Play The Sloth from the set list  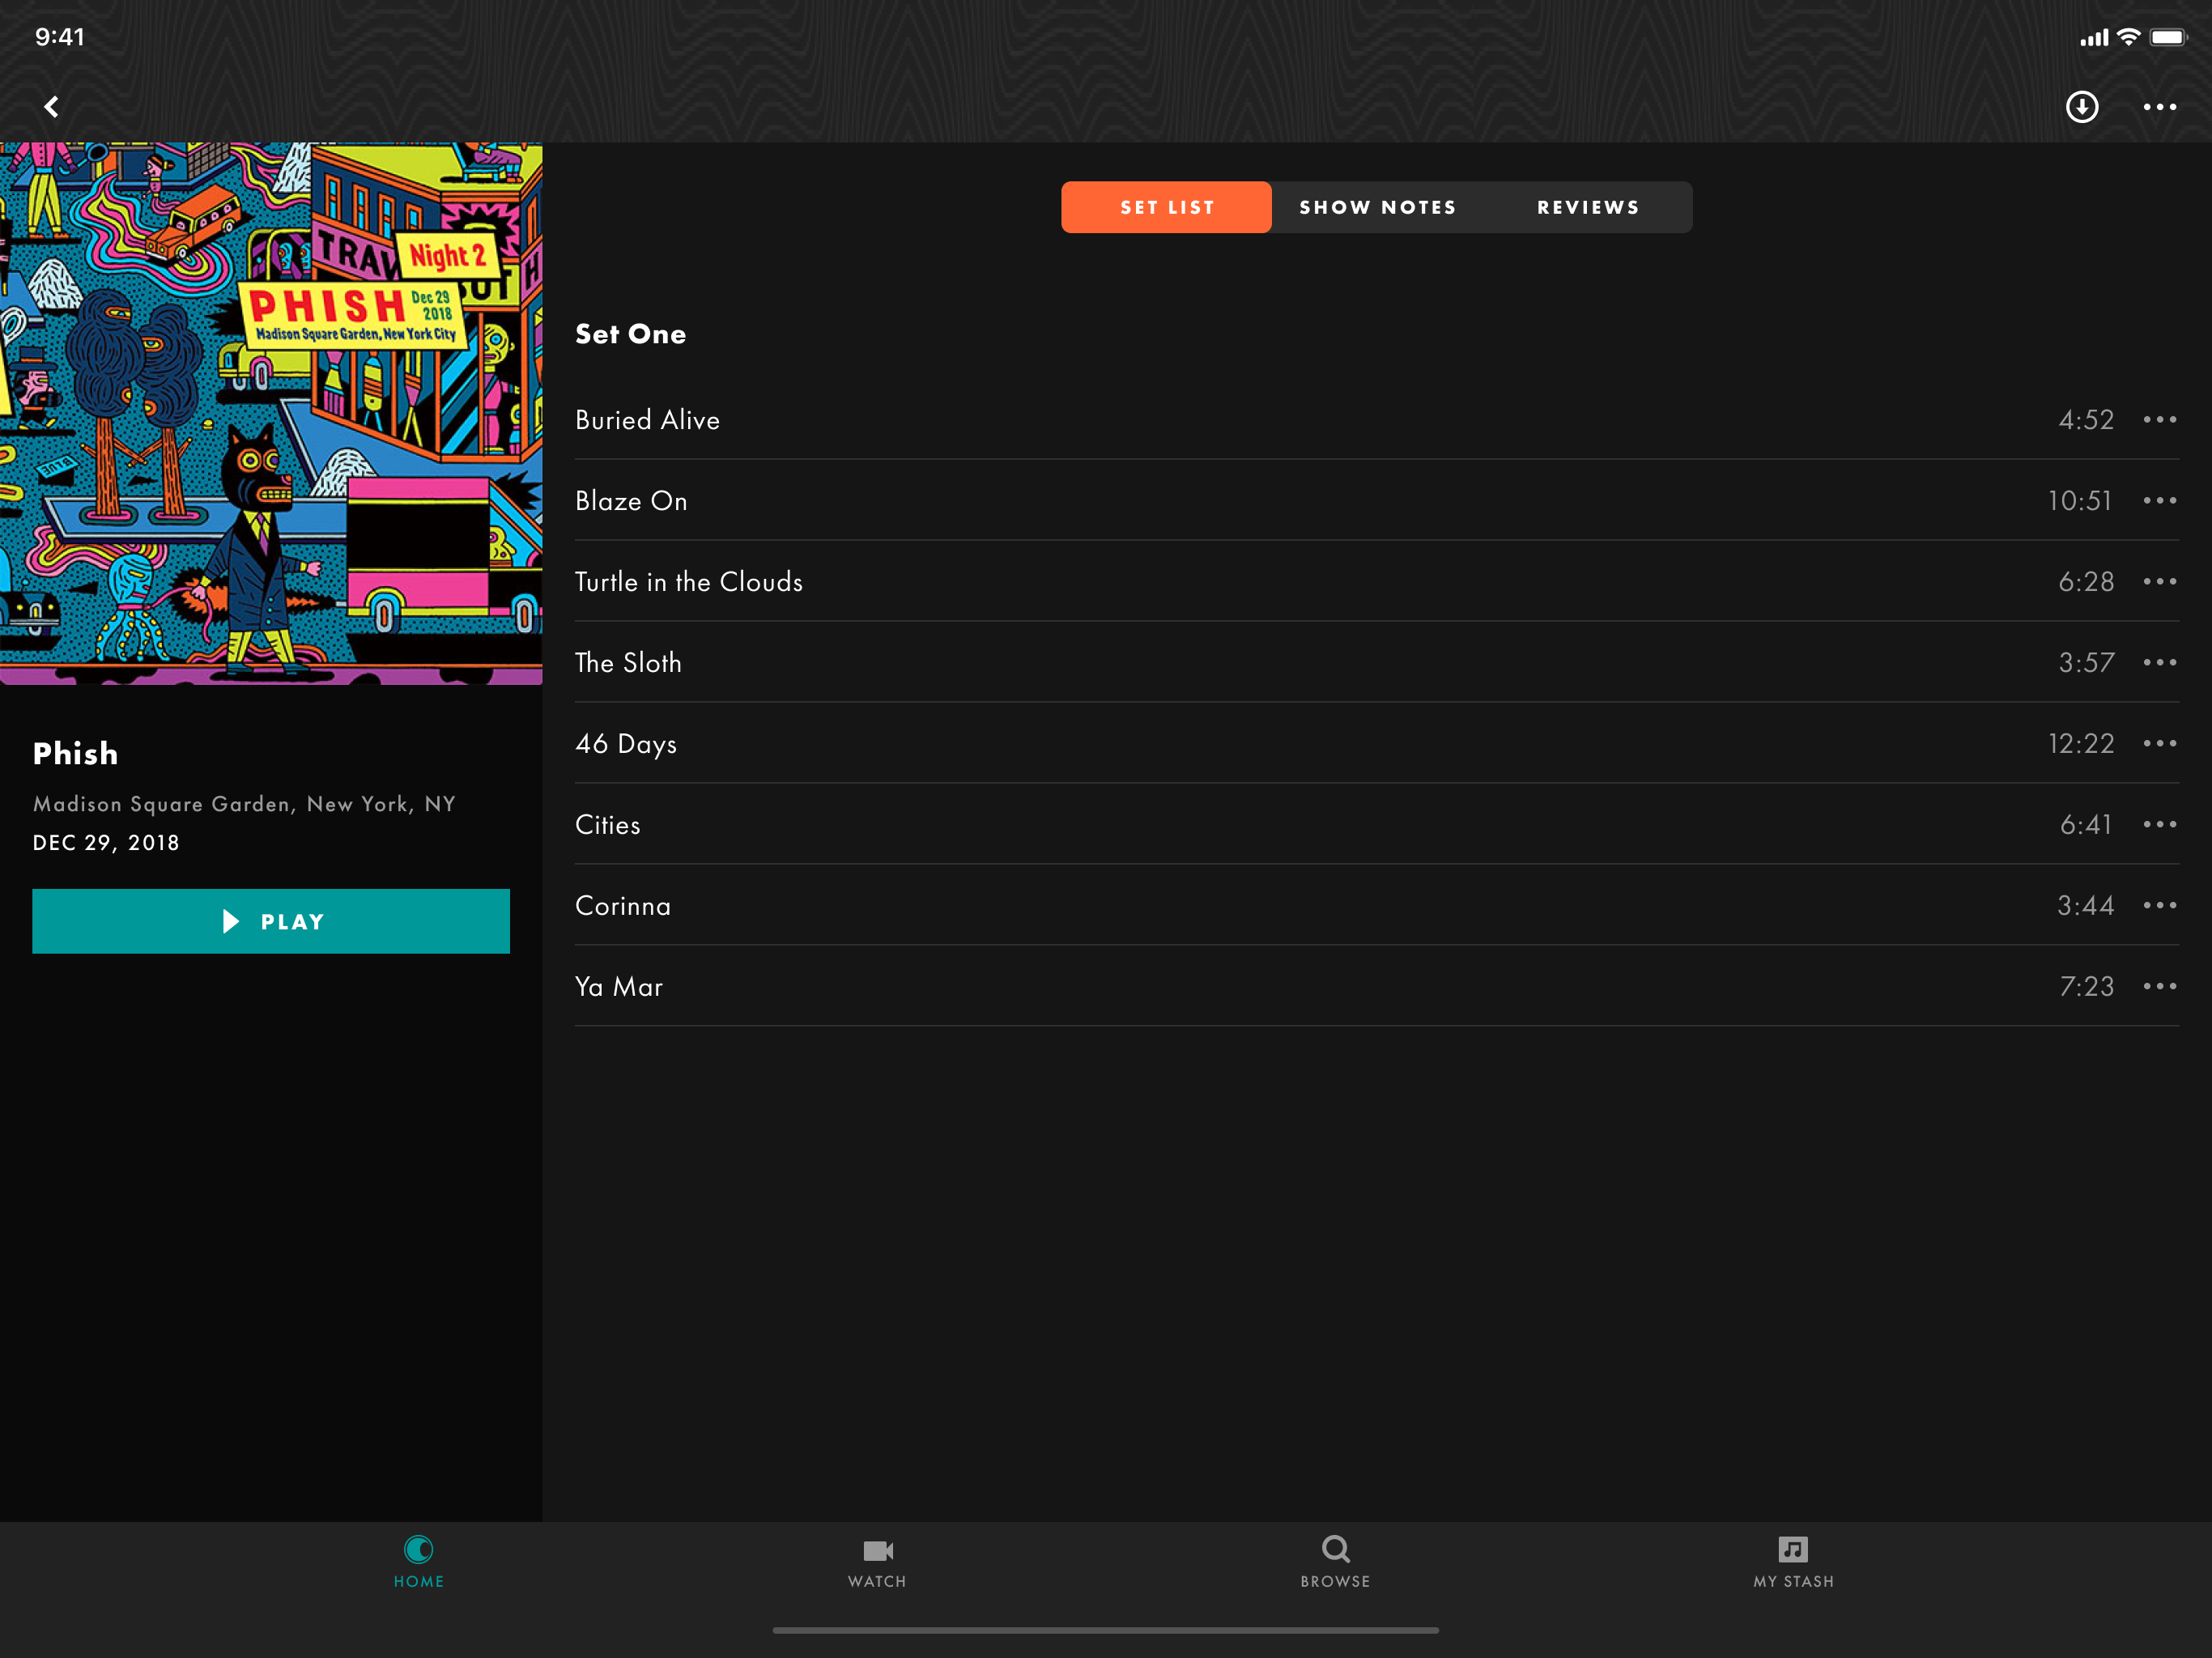tap(628, 662)
